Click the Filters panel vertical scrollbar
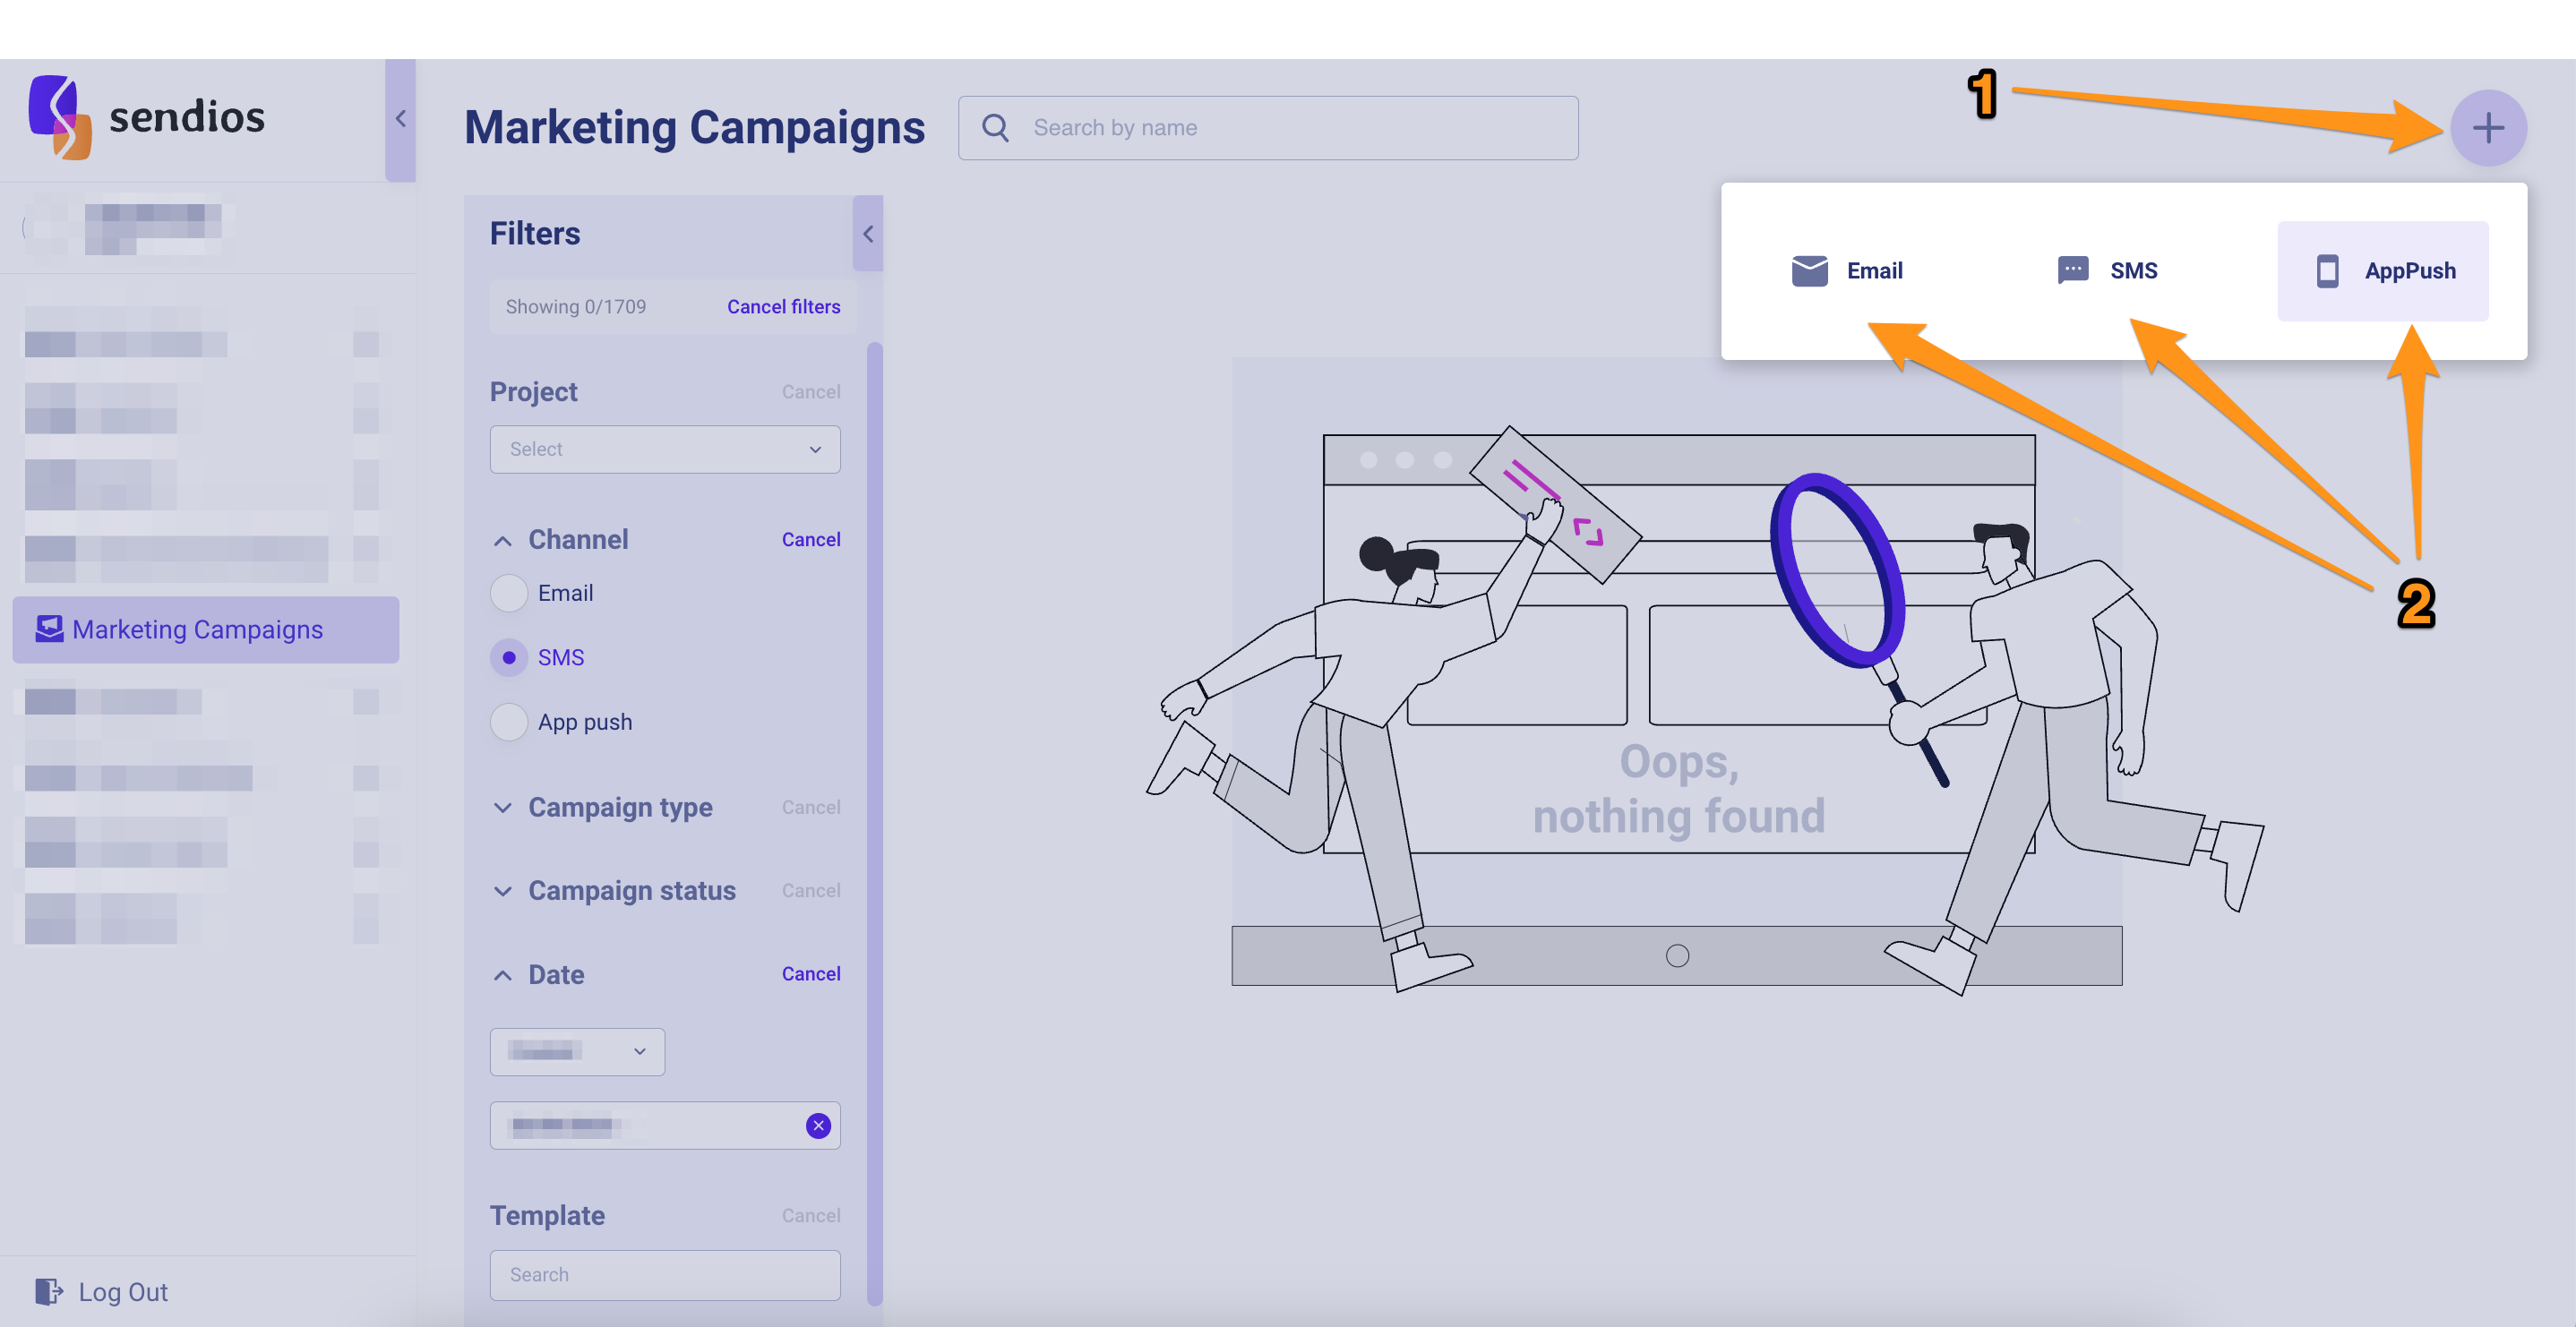Image resolution: width=2576 pixels, height=1327 pixels. click(x=875, y=820)
